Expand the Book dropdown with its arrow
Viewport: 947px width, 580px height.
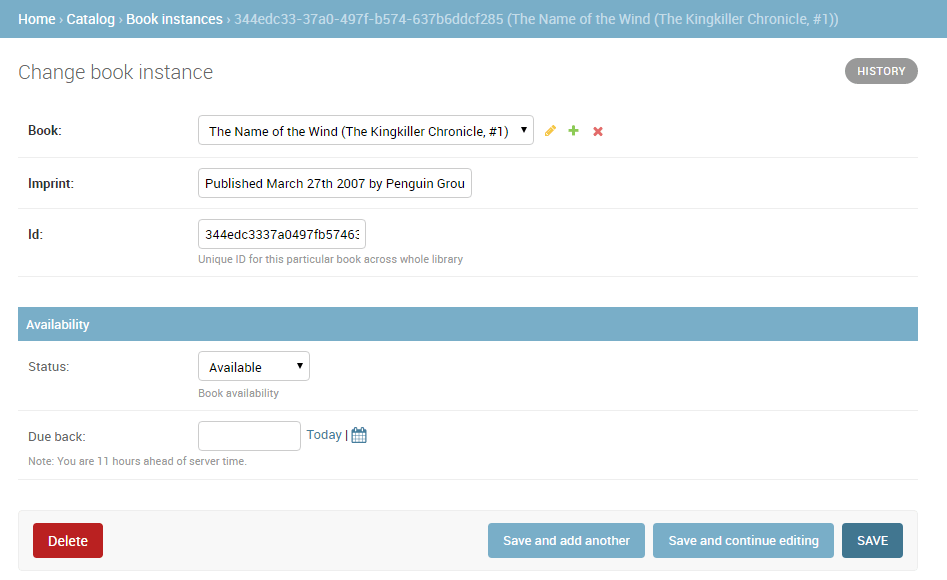click(524, 130)
